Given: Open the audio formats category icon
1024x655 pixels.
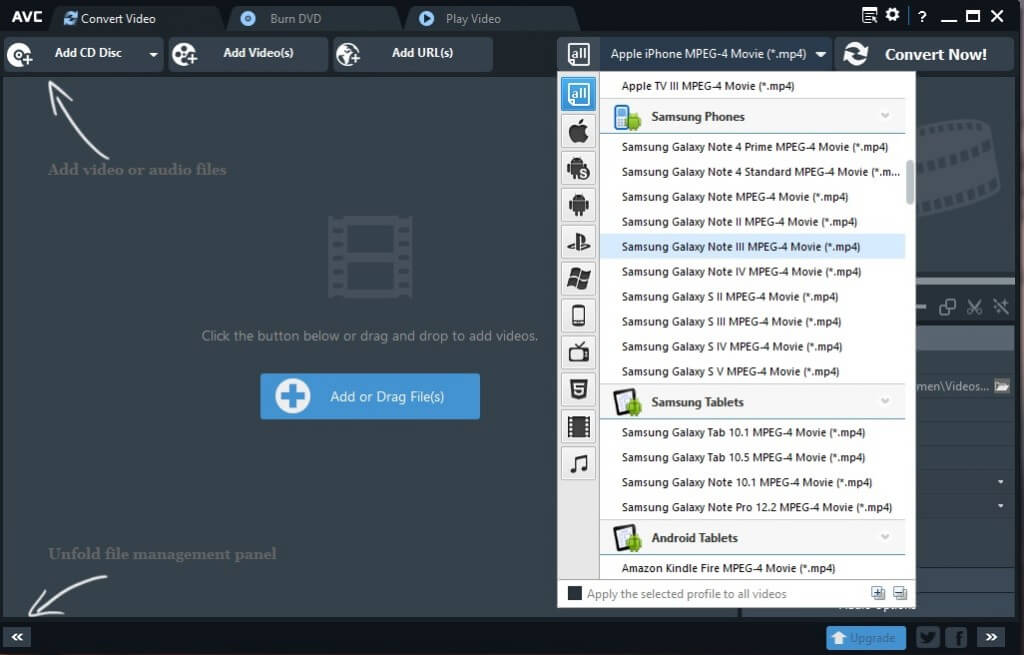Looking at the screenshot, I should [x=579, y=463].
